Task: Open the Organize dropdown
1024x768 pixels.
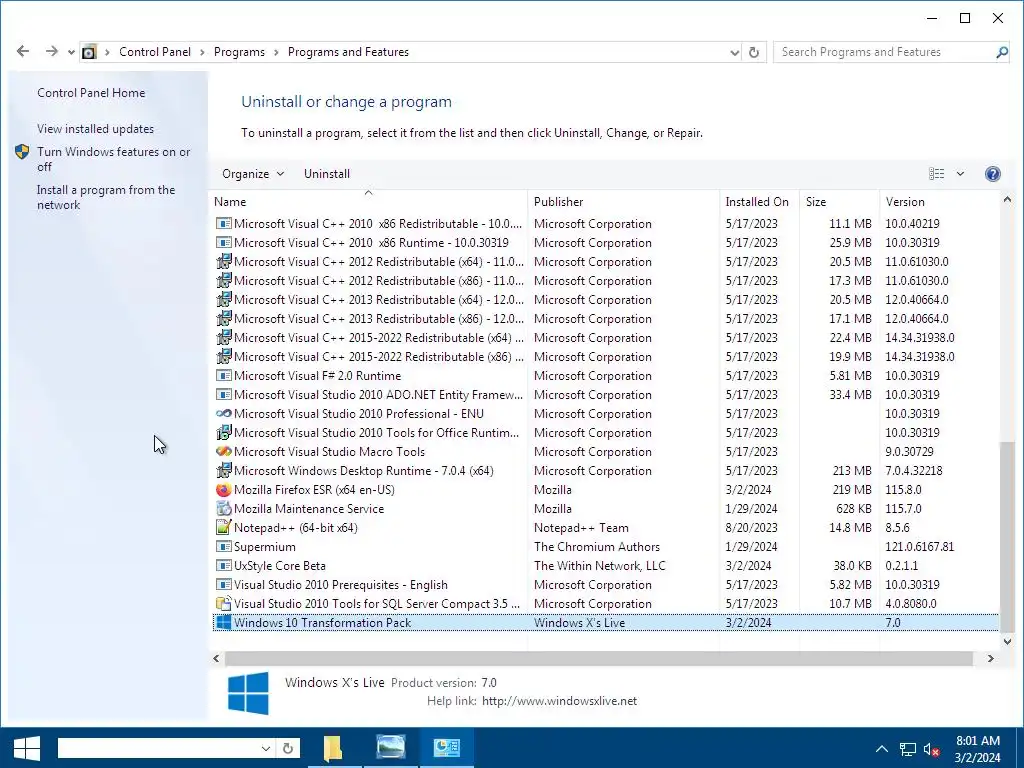Action: (x=253, y=174)
